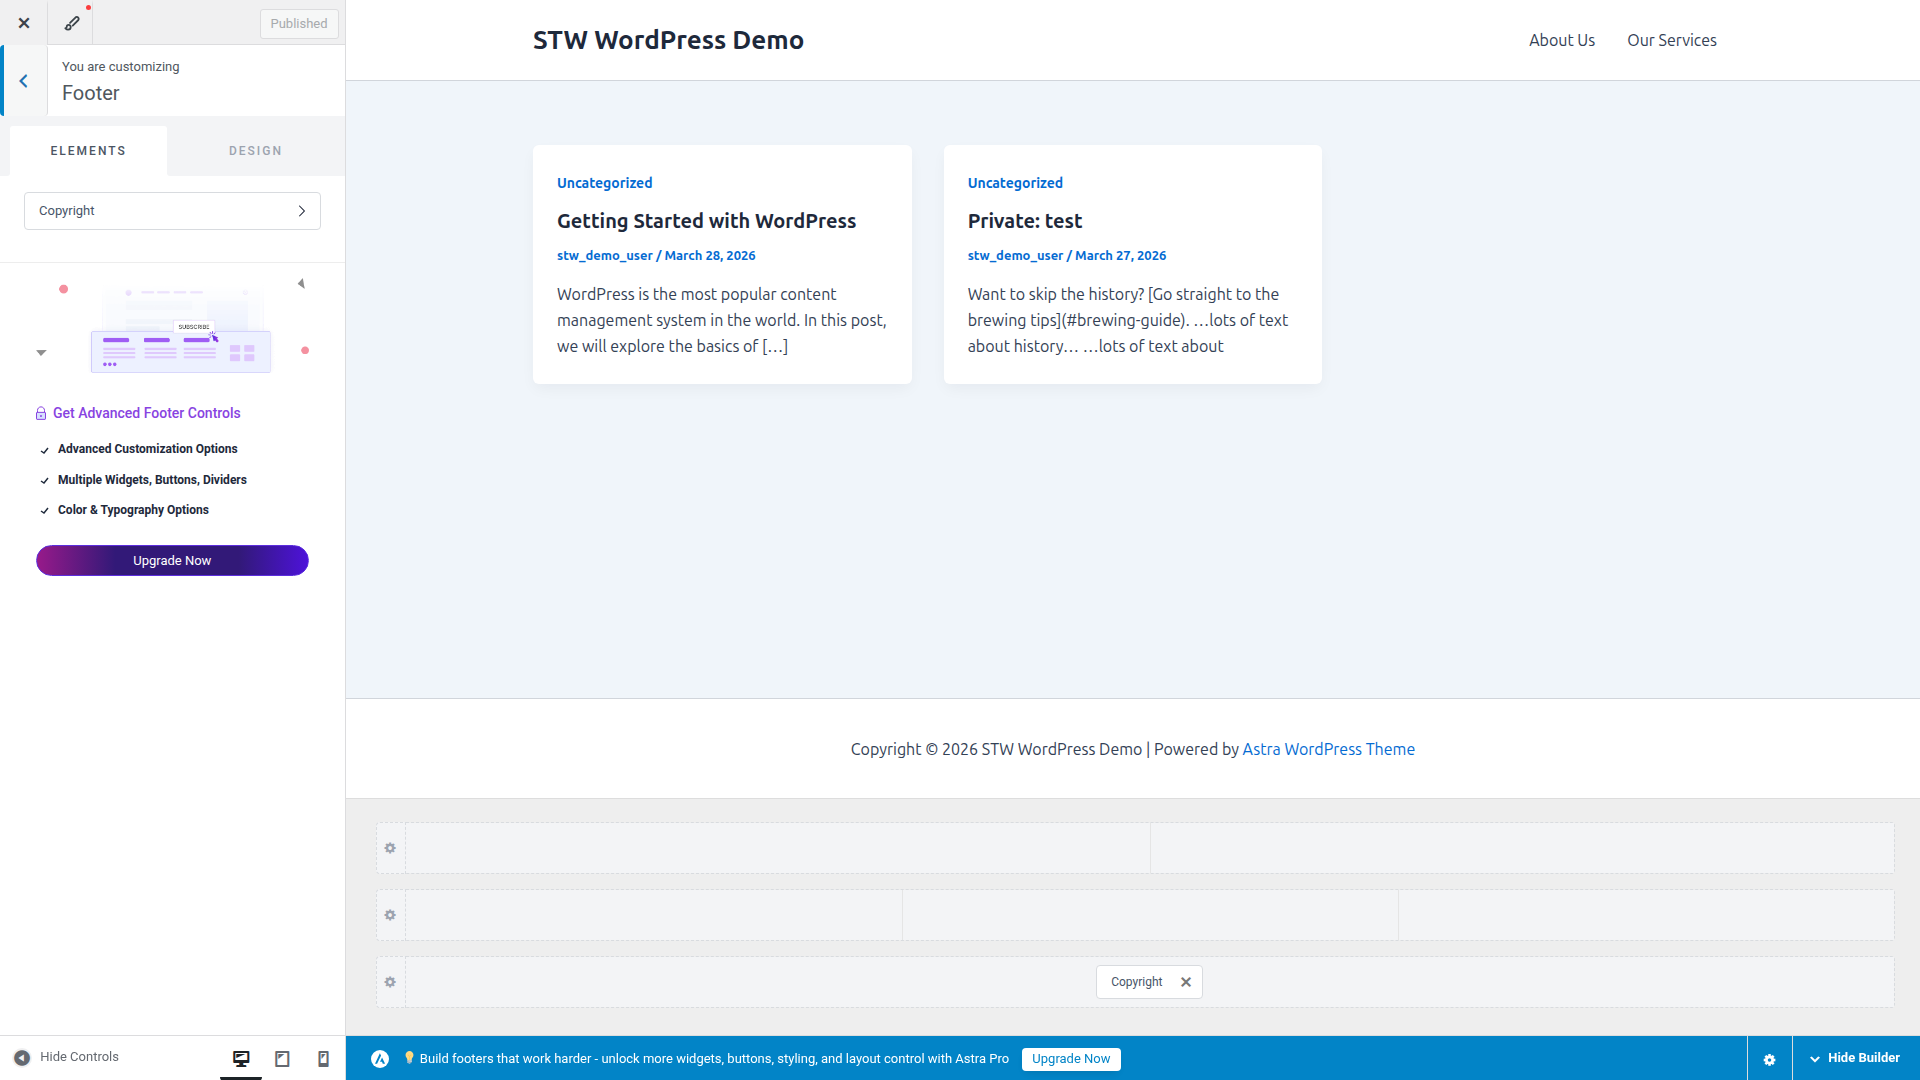Click the Copyright row in Elements list
The height and width of the screenshot is (1080, 1920).
tap(172, 211)
